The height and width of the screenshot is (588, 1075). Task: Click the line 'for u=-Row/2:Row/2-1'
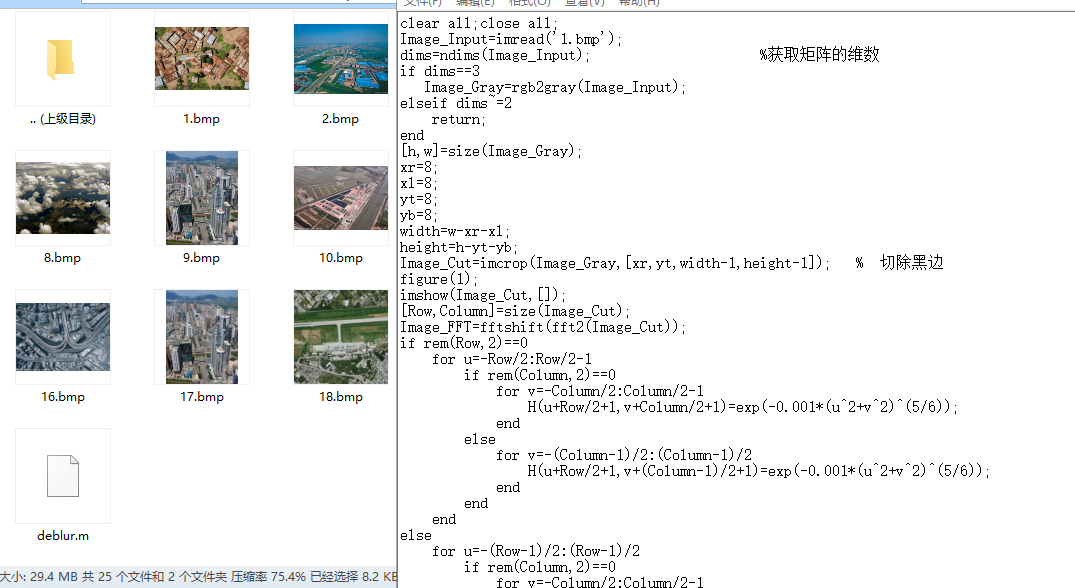coord(511,359)
